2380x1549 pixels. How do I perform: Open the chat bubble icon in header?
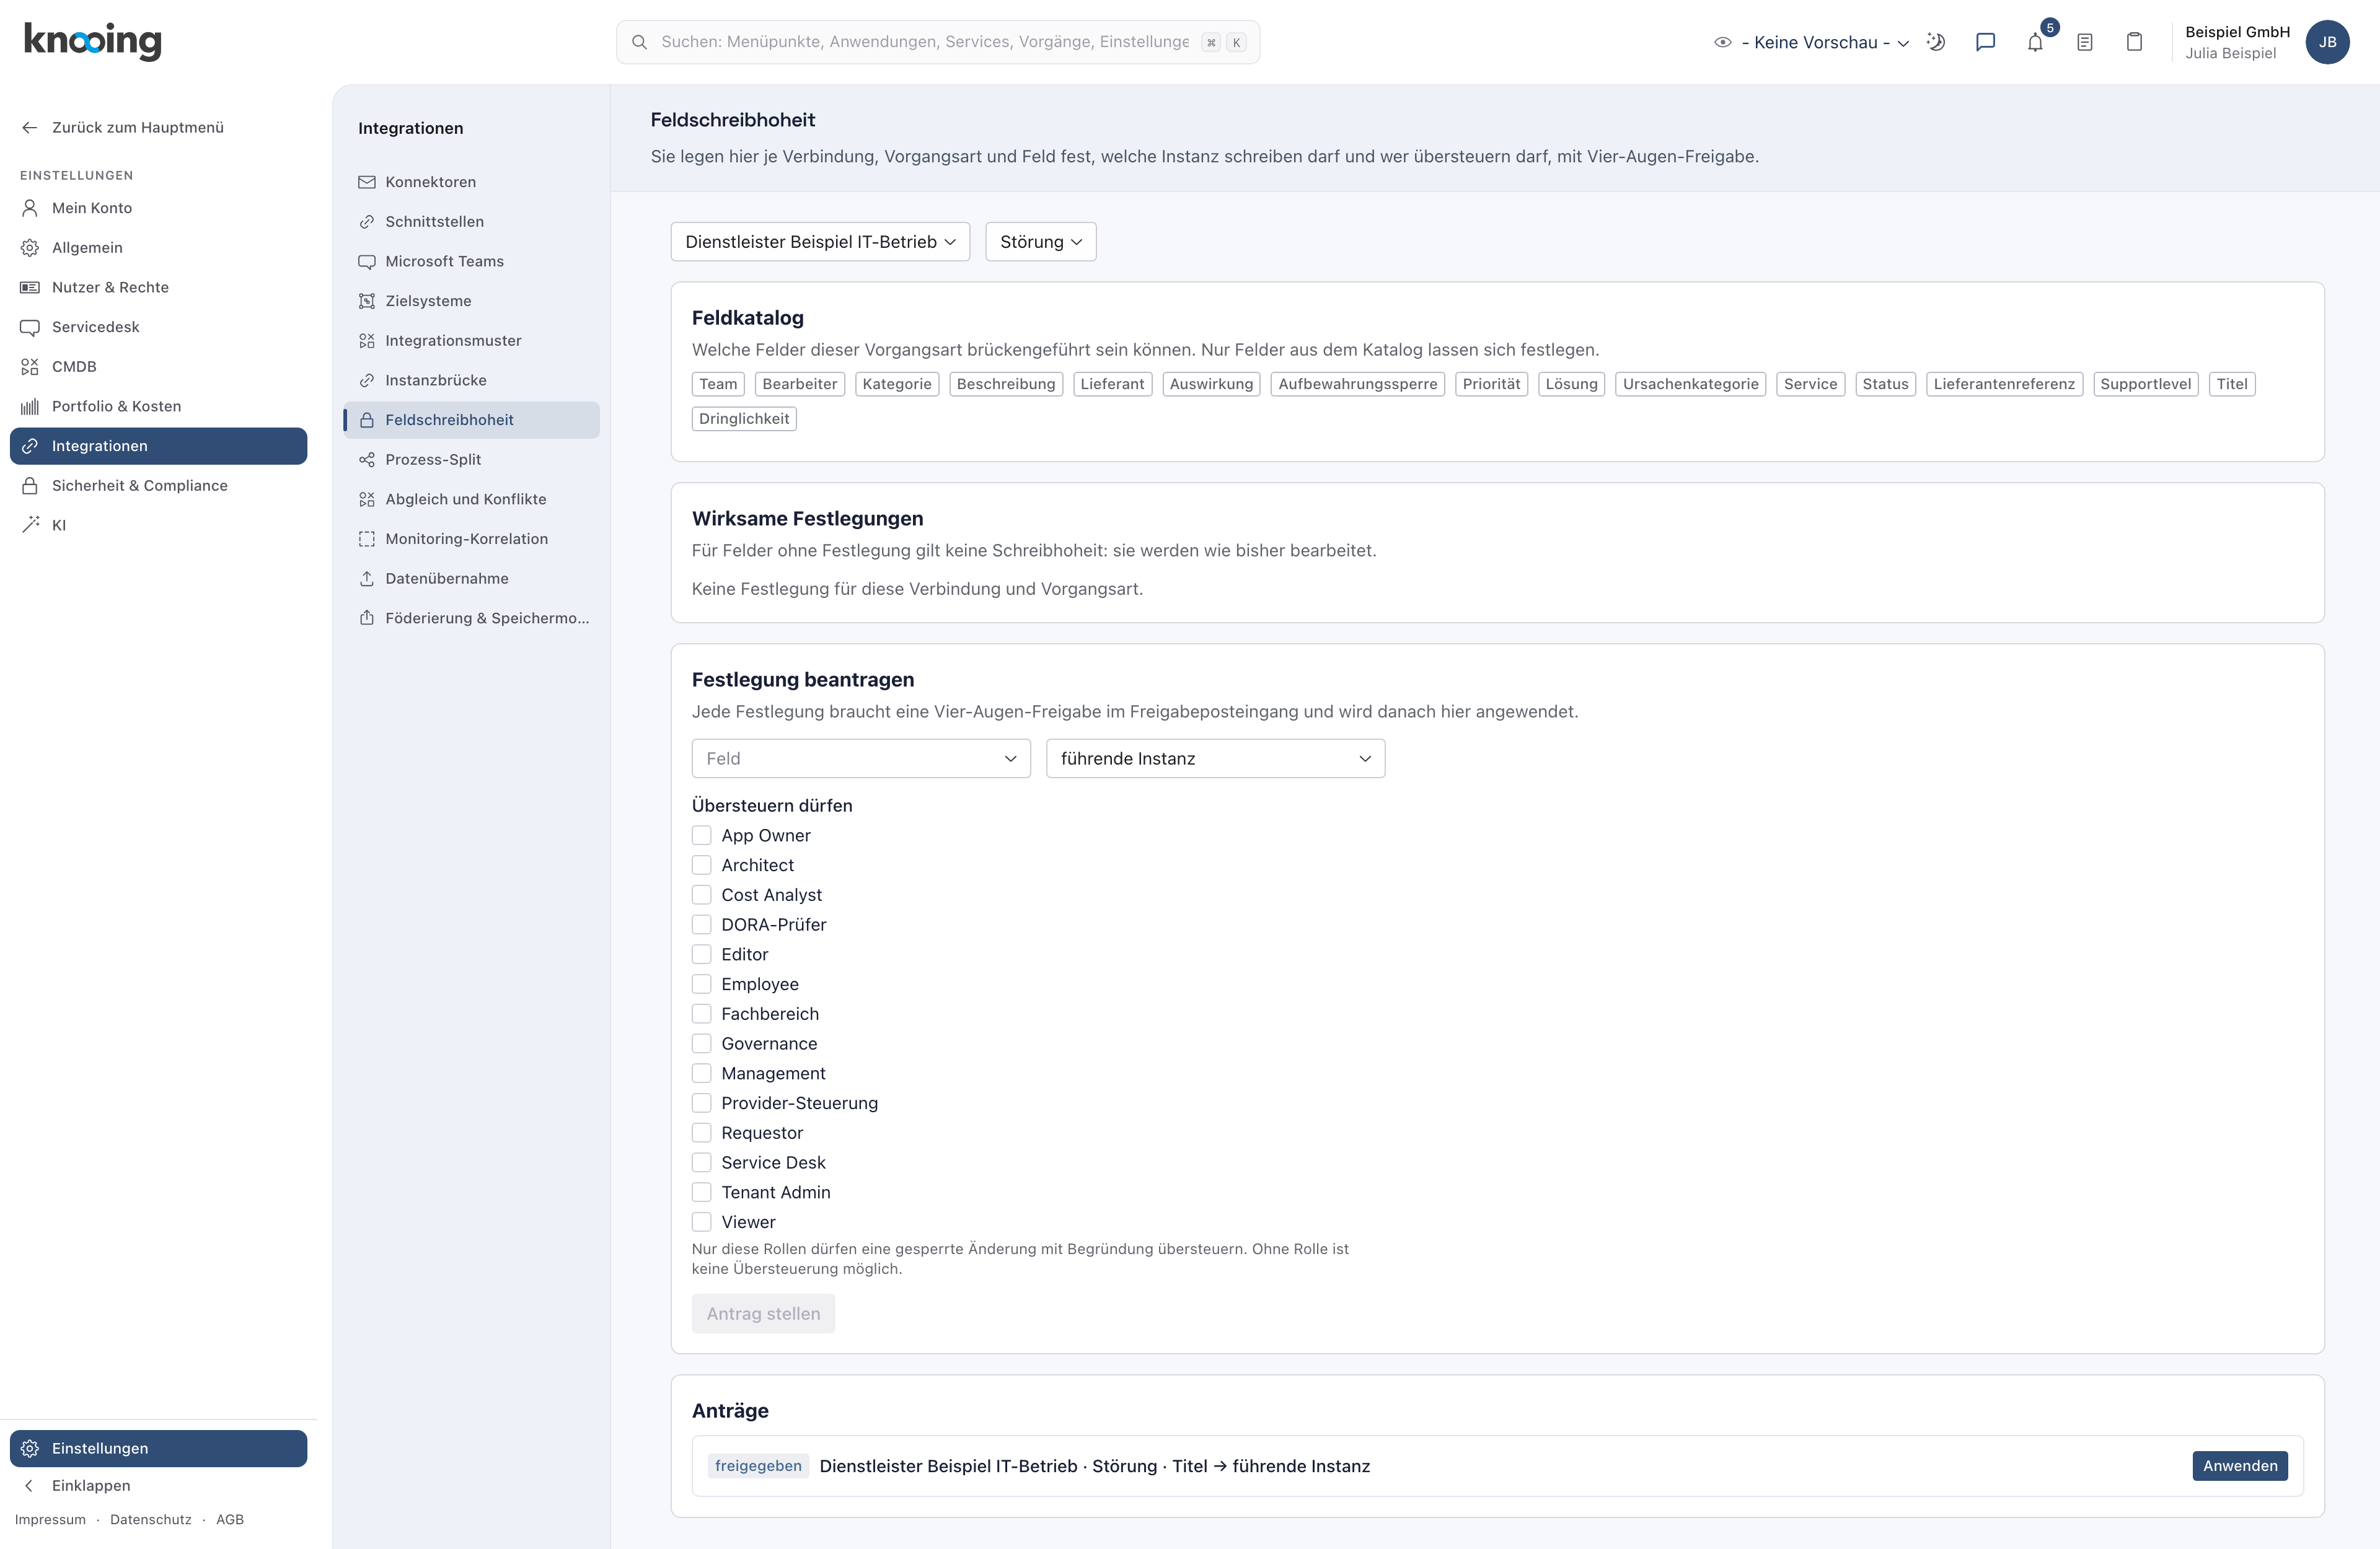point(1985,42)
